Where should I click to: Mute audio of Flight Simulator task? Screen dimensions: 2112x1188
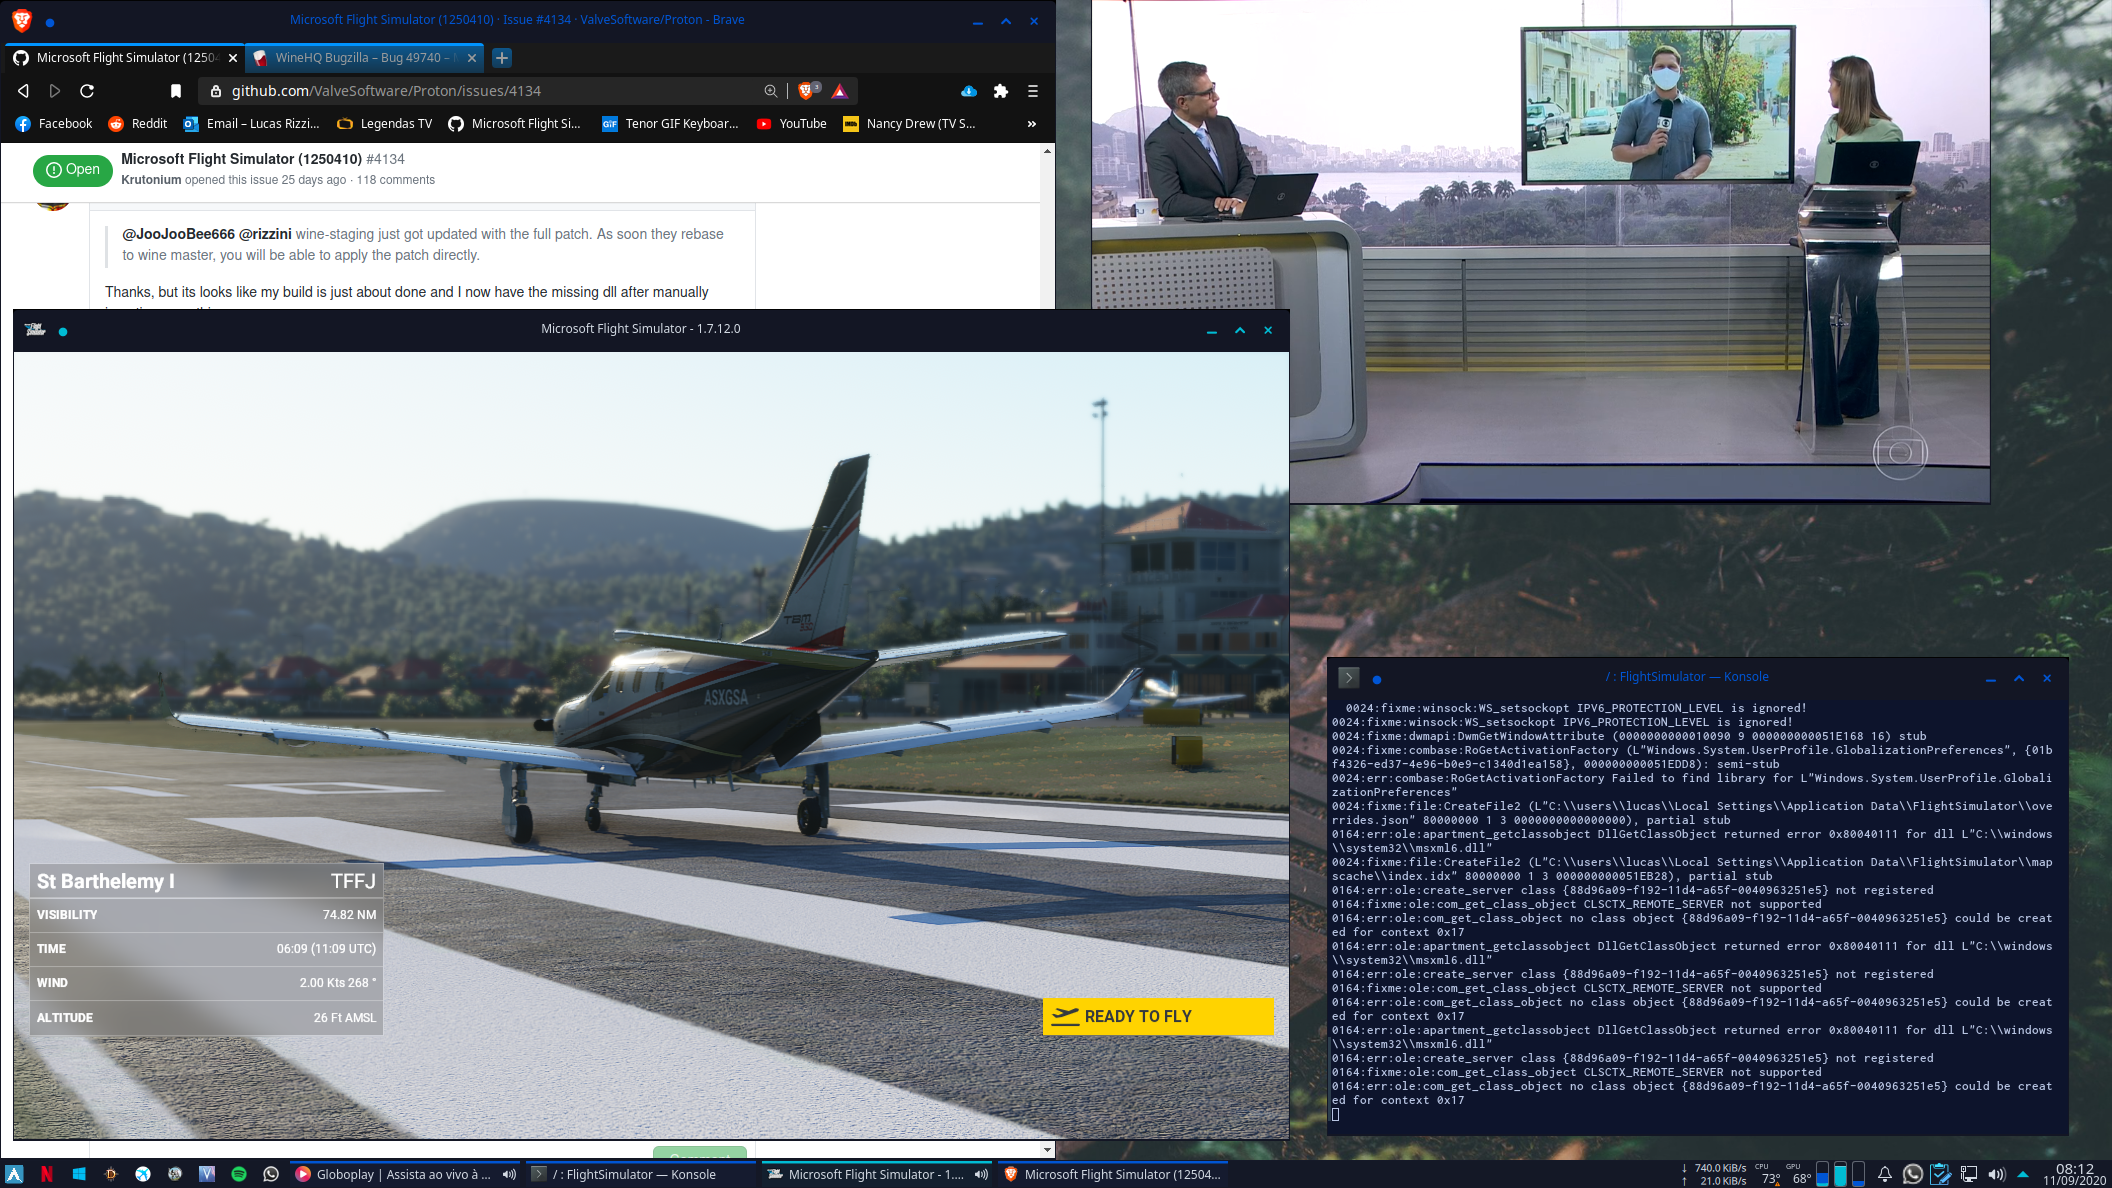click(981, 1174)
